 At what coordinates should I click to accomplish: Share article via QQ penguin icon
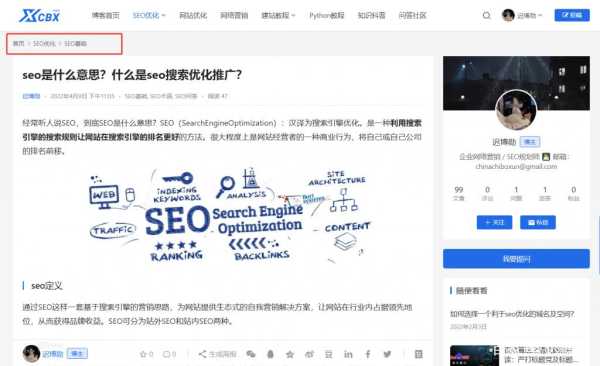270,354
